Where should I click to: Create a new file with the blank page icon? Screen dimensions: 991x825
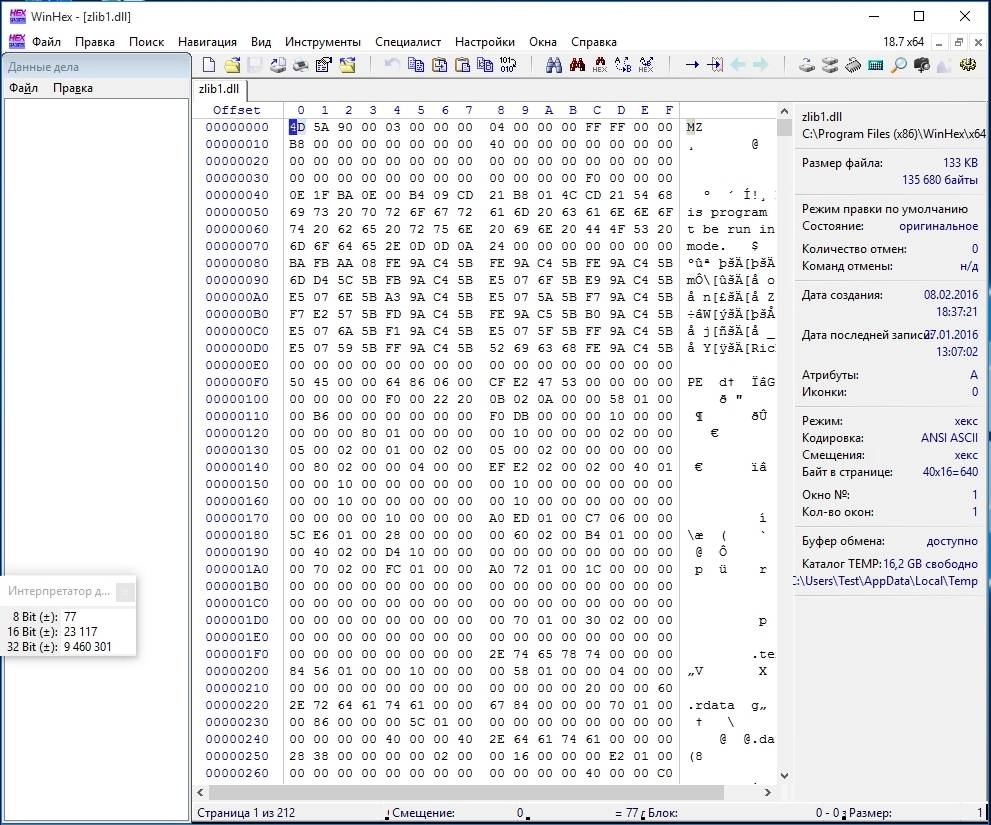click(209, 64)
